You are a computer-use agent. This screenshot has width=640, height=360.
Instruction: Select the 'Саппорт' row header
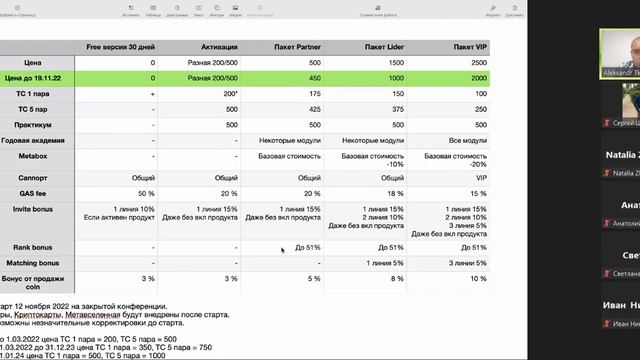point(37,178)
